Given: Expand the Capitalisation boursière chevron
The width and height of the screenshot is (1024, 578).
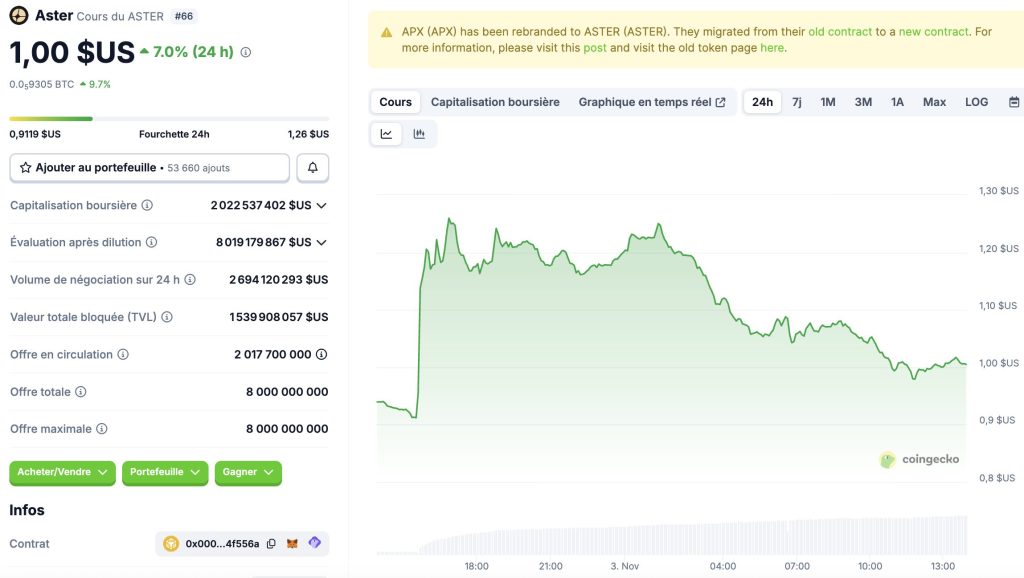Looking at the screenshot, I should (320, 205).
